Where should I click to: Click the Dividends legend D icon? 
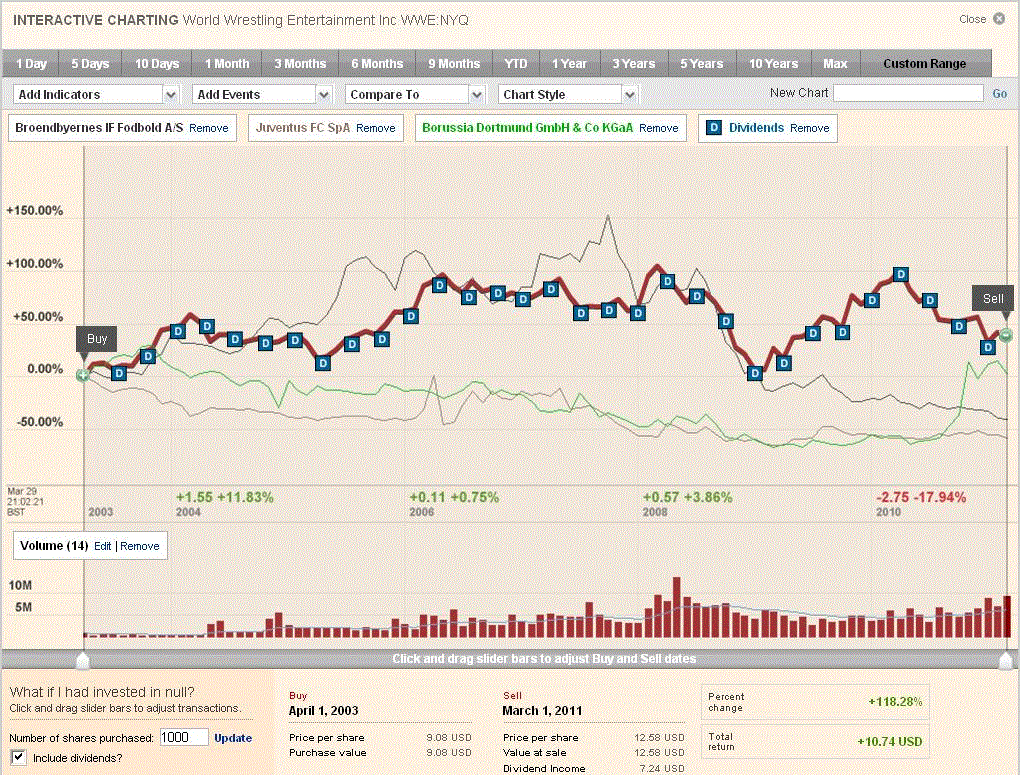coord(714,128)
